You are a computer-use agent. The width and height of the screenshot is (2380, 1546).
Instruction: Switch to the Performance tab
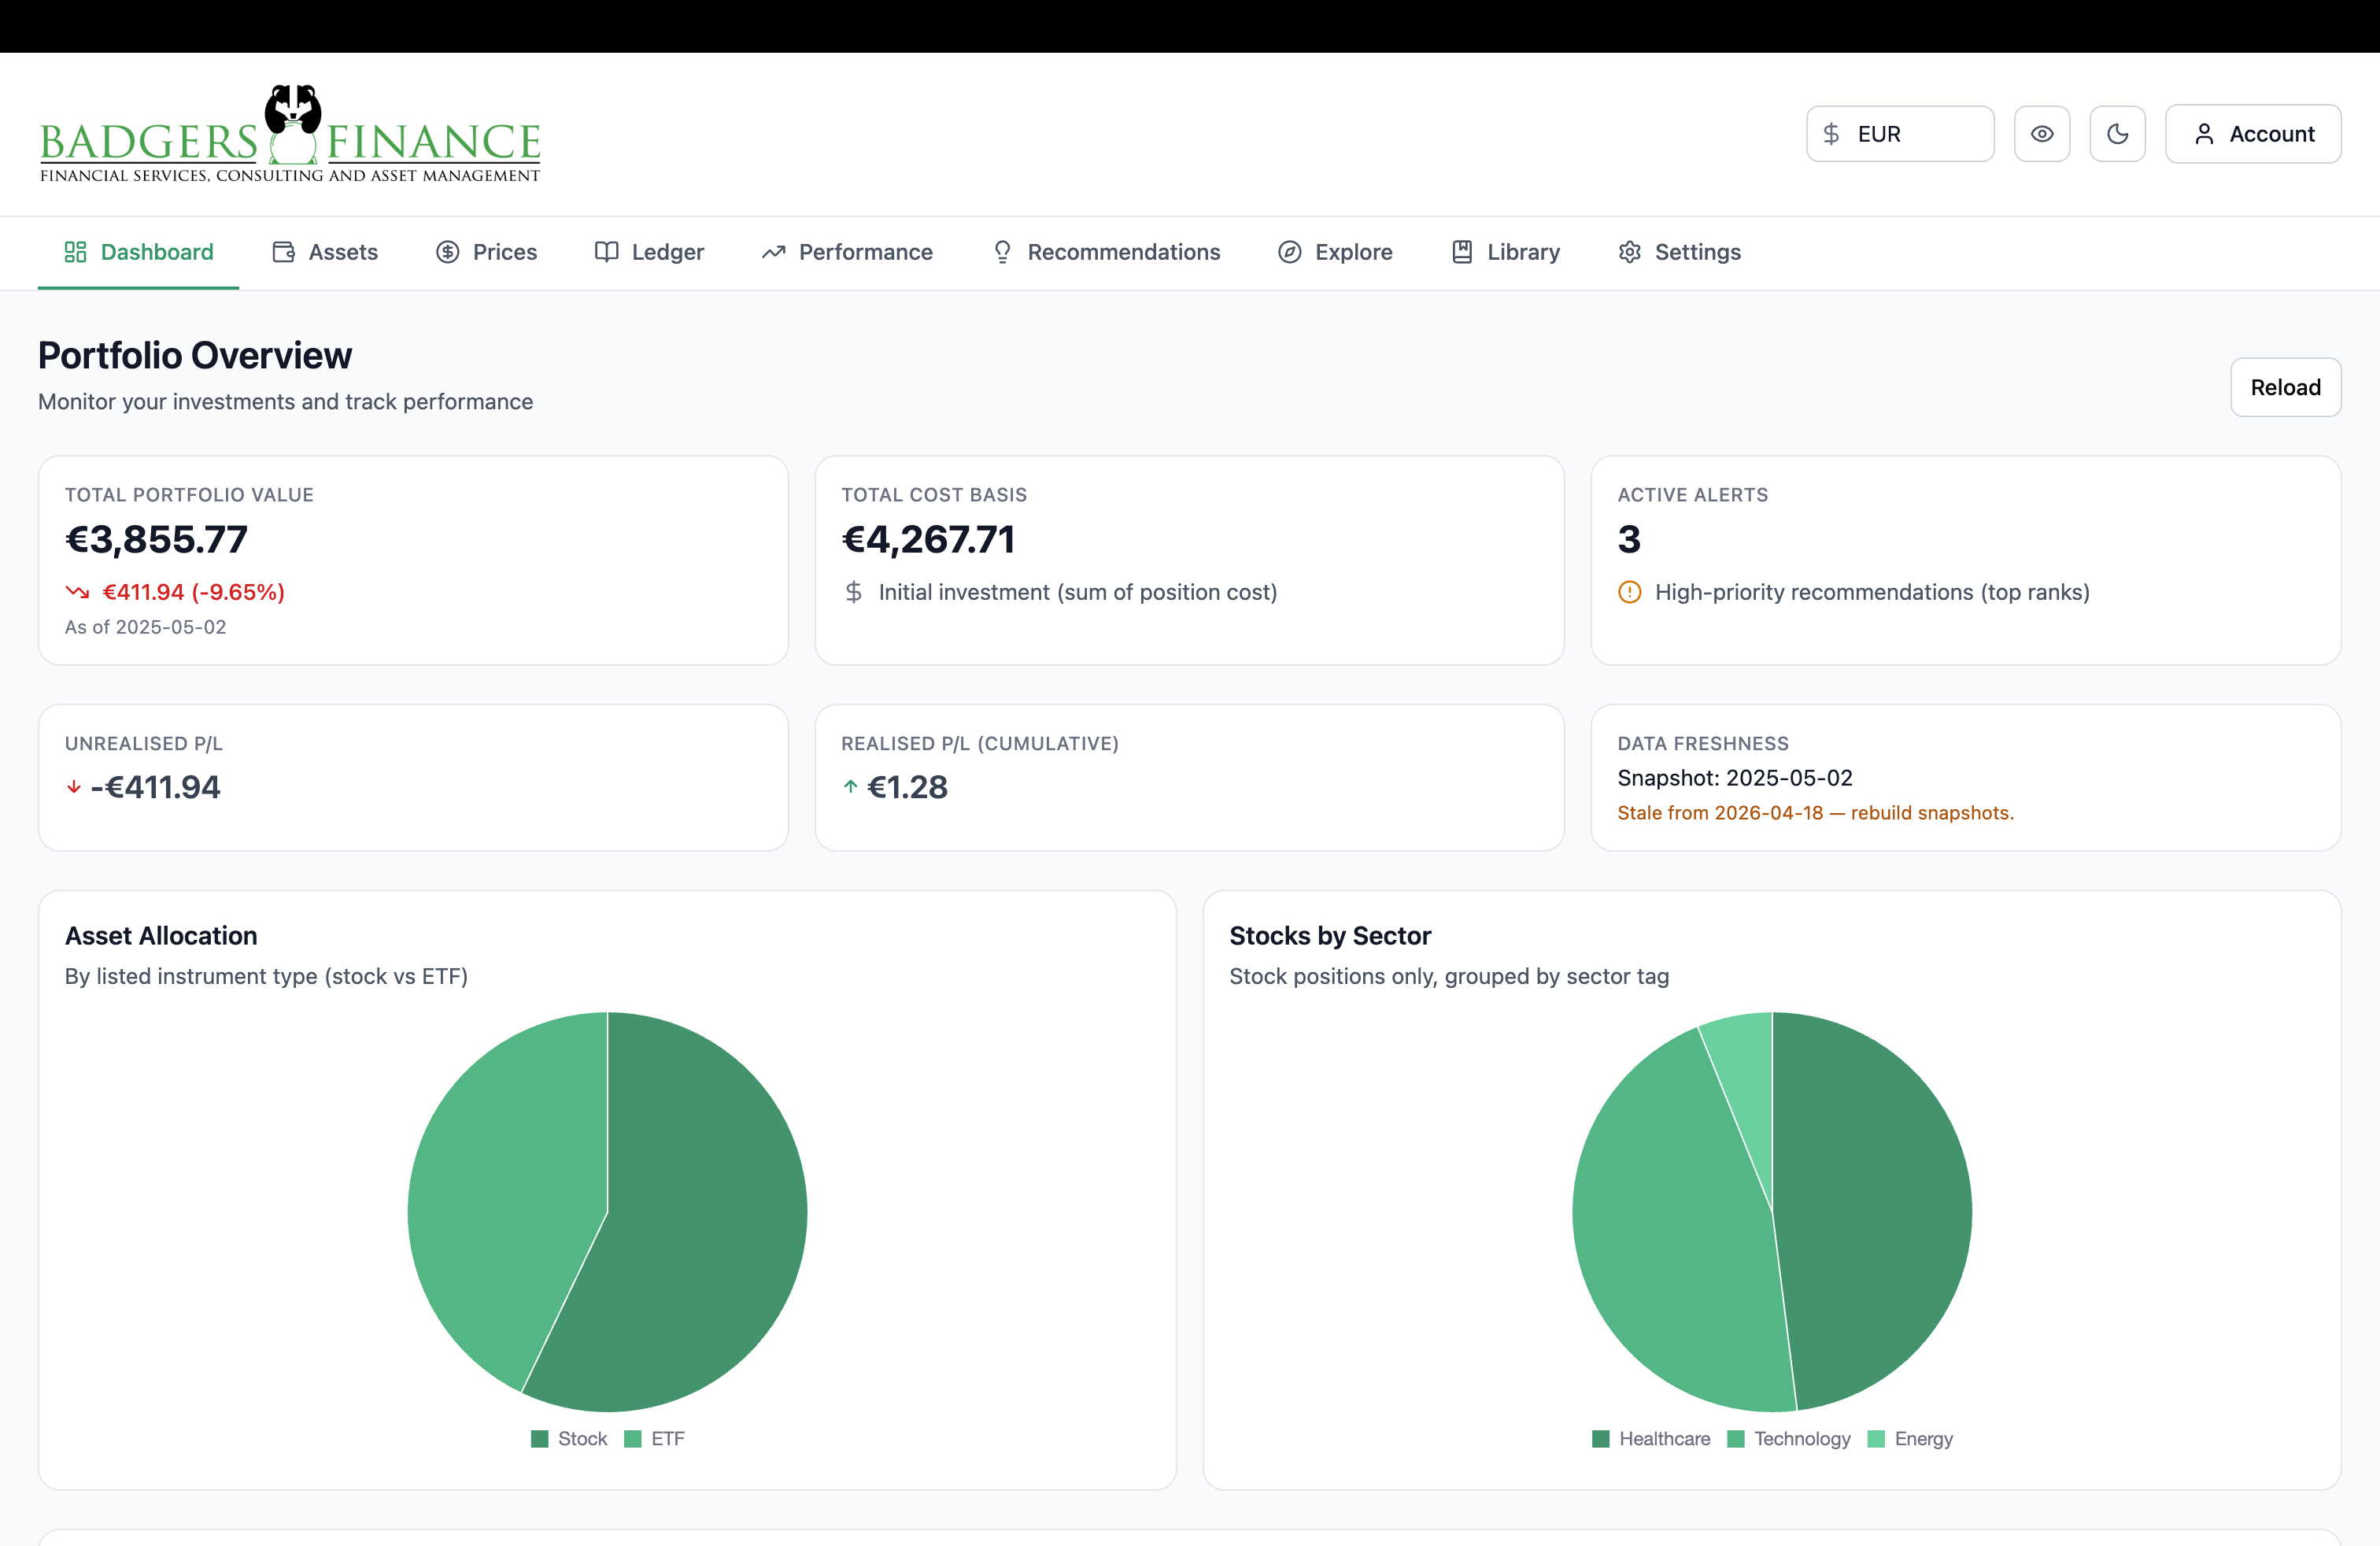coord(848,252)
